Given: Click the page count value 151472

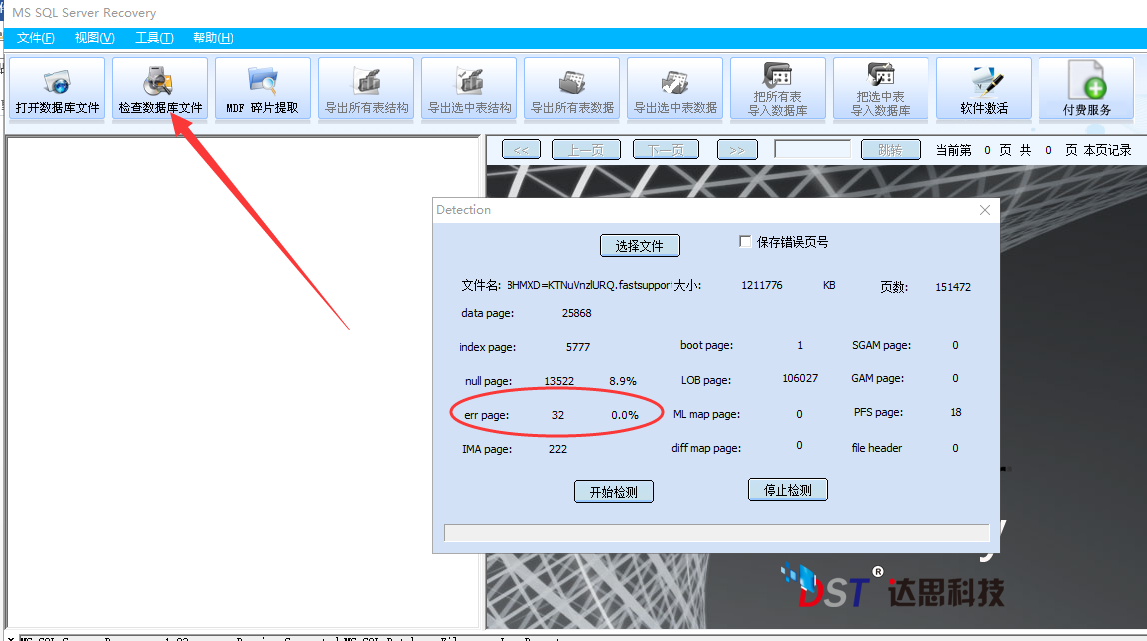Looking at the screenshot, I should click(x=953, y=287).
